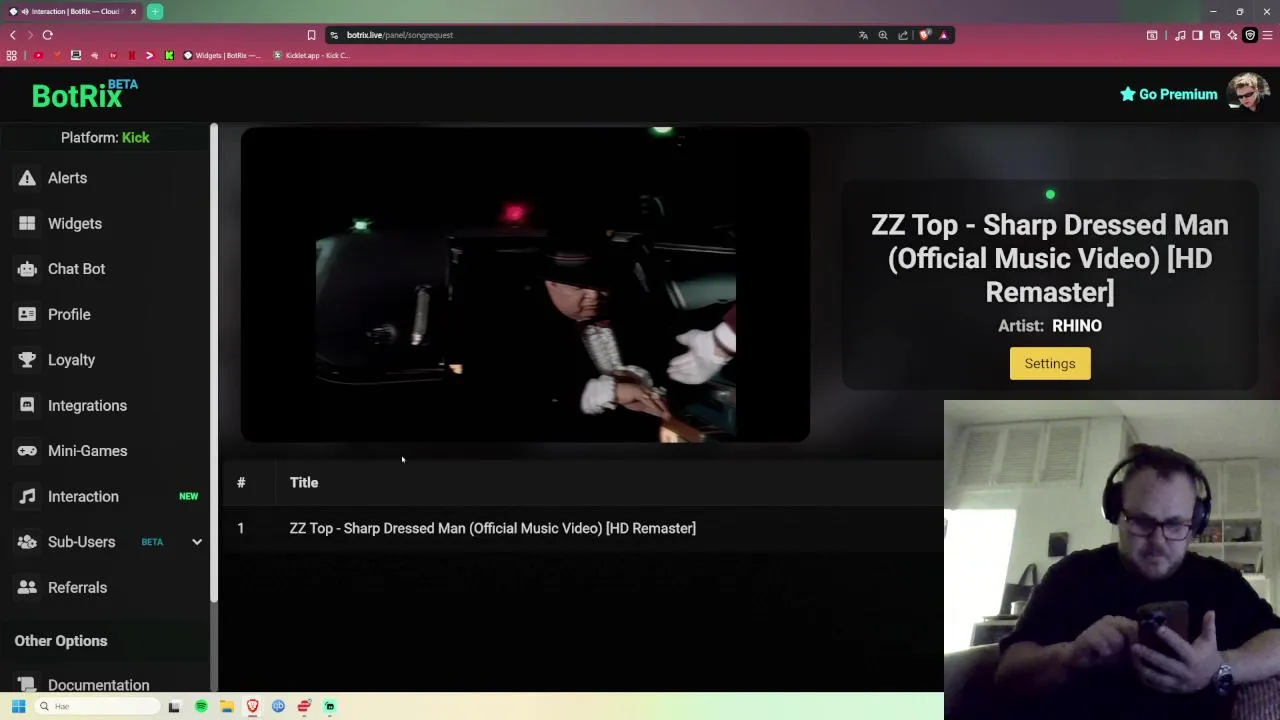Click the apps grid bookmark icon

coord(12,55)
